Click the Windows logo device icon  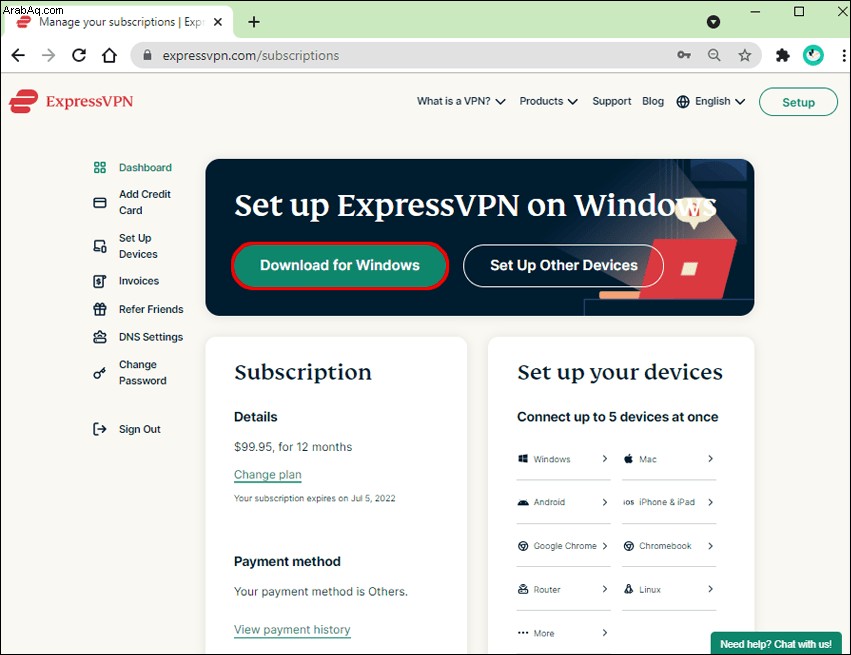pyautogui.click(x=523, y=459)
